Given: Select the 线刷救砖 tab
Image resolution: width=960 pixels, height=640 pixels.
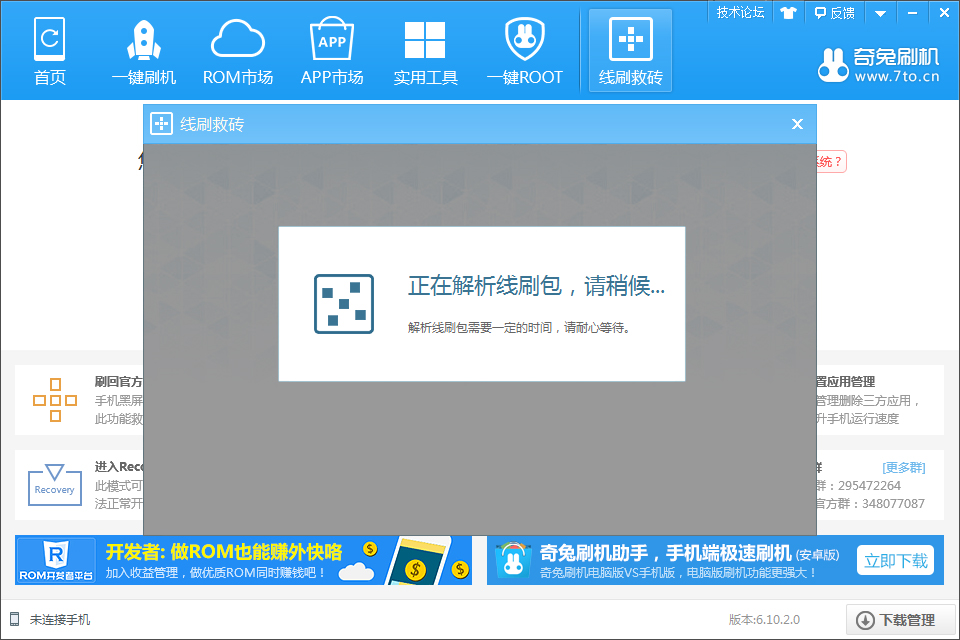Looking at the screenshot, I should tap(631, 50).
